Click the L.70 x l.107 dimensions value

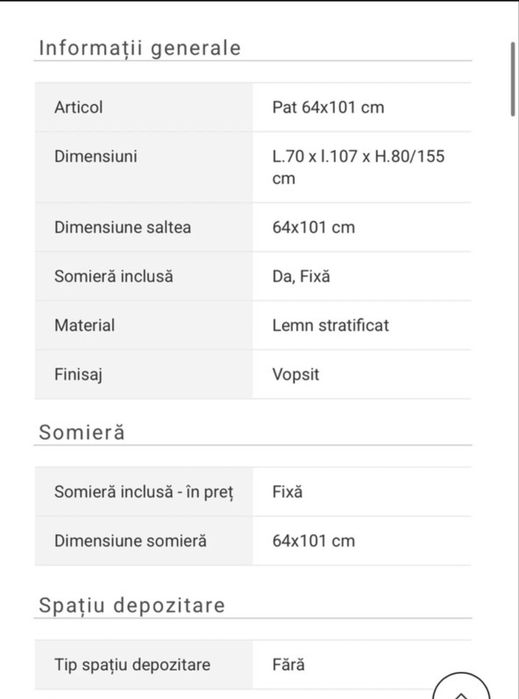coord(358,167)
